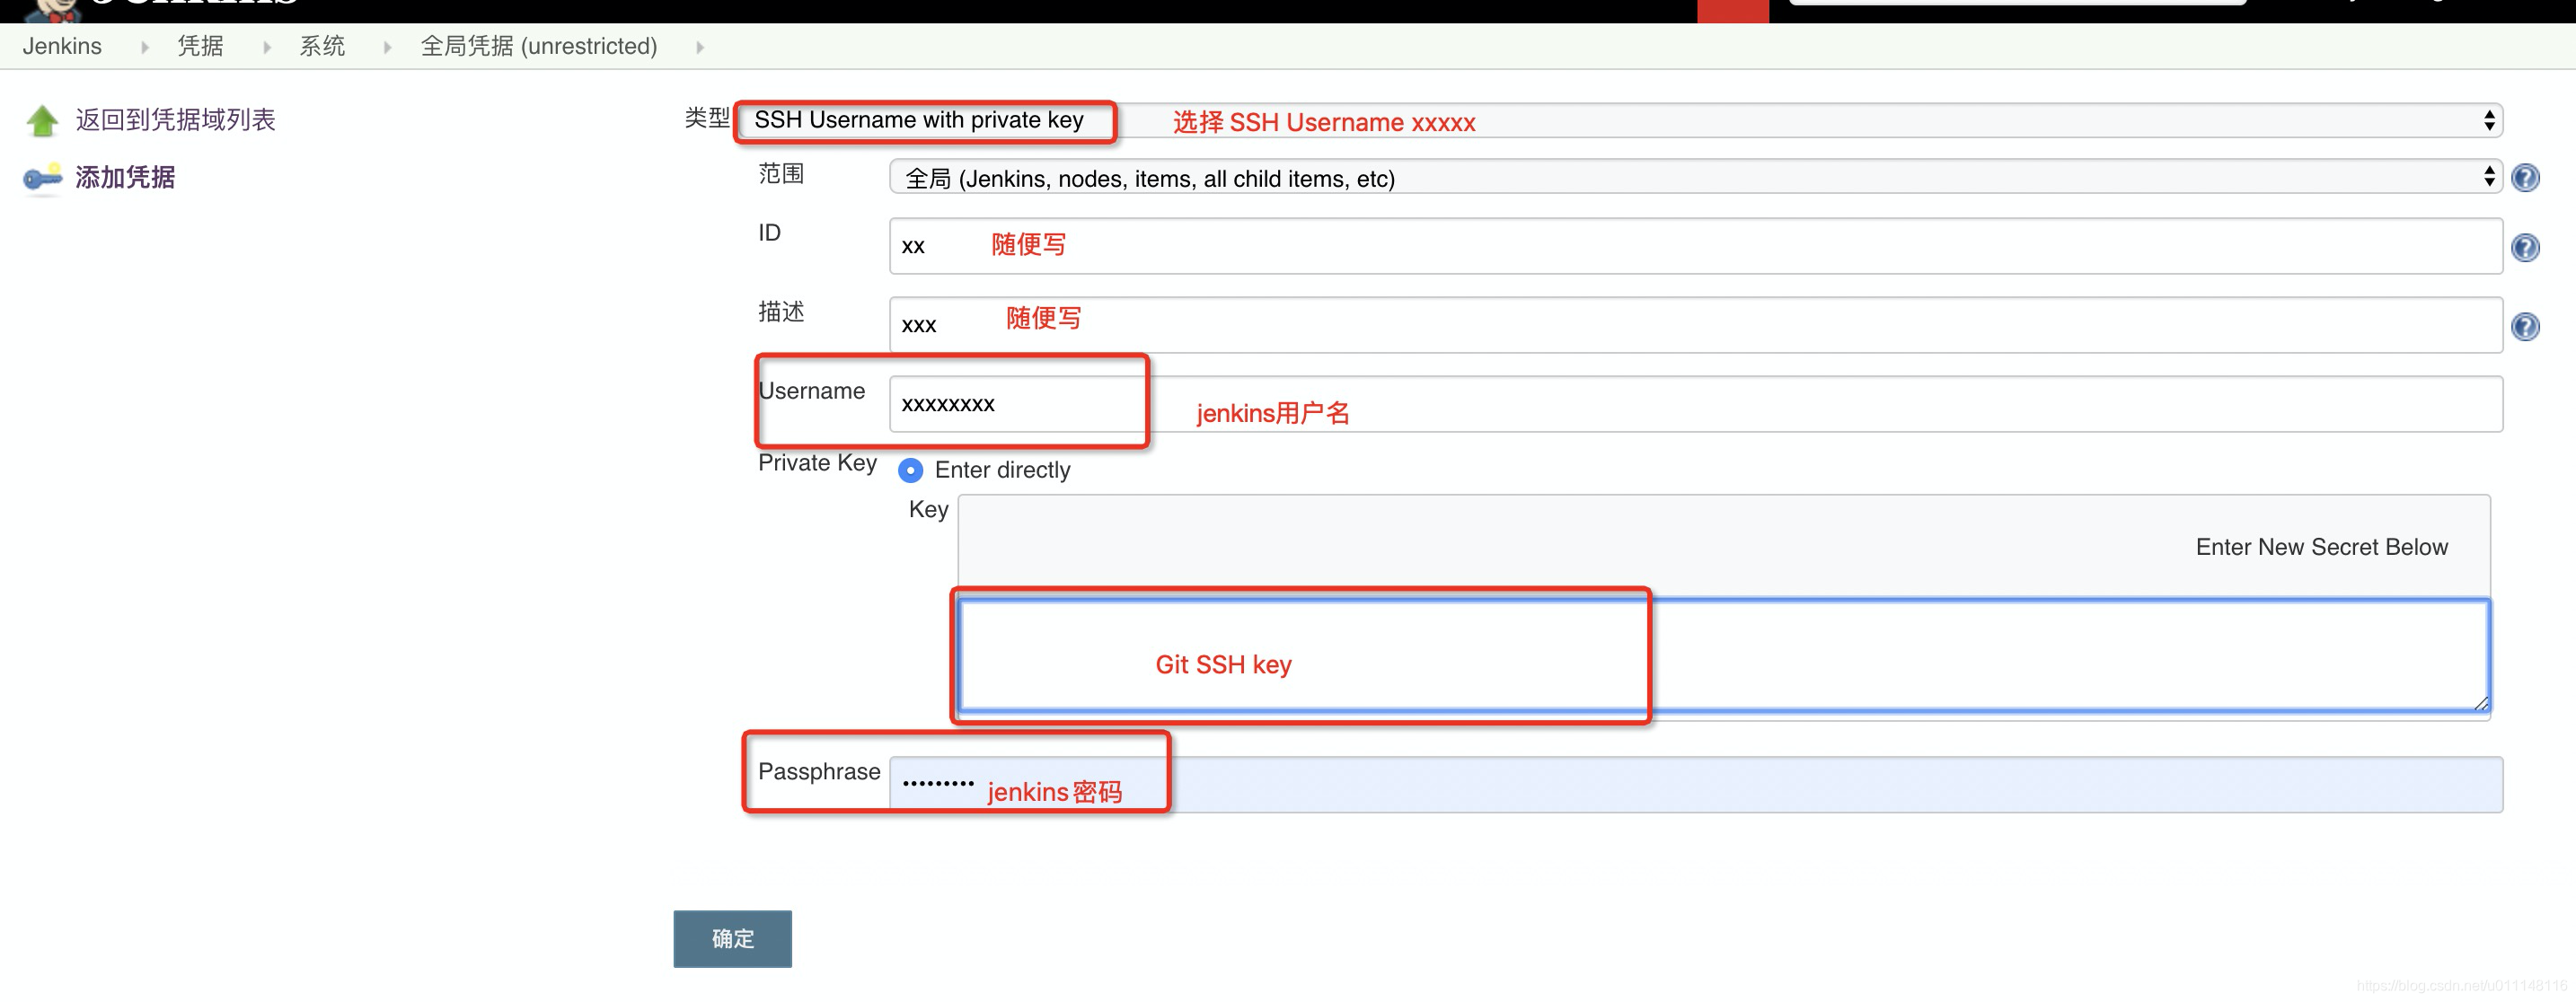
Task: Open help icon for ID field
Action: [2525, 247]
